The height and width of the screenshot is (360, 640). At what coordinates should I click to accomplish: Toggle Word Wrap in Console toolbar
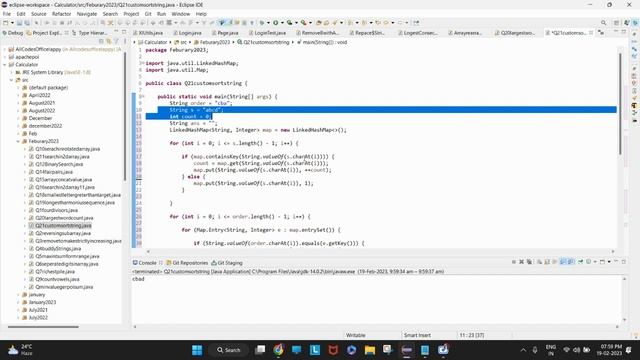click(x=555, y=262)
